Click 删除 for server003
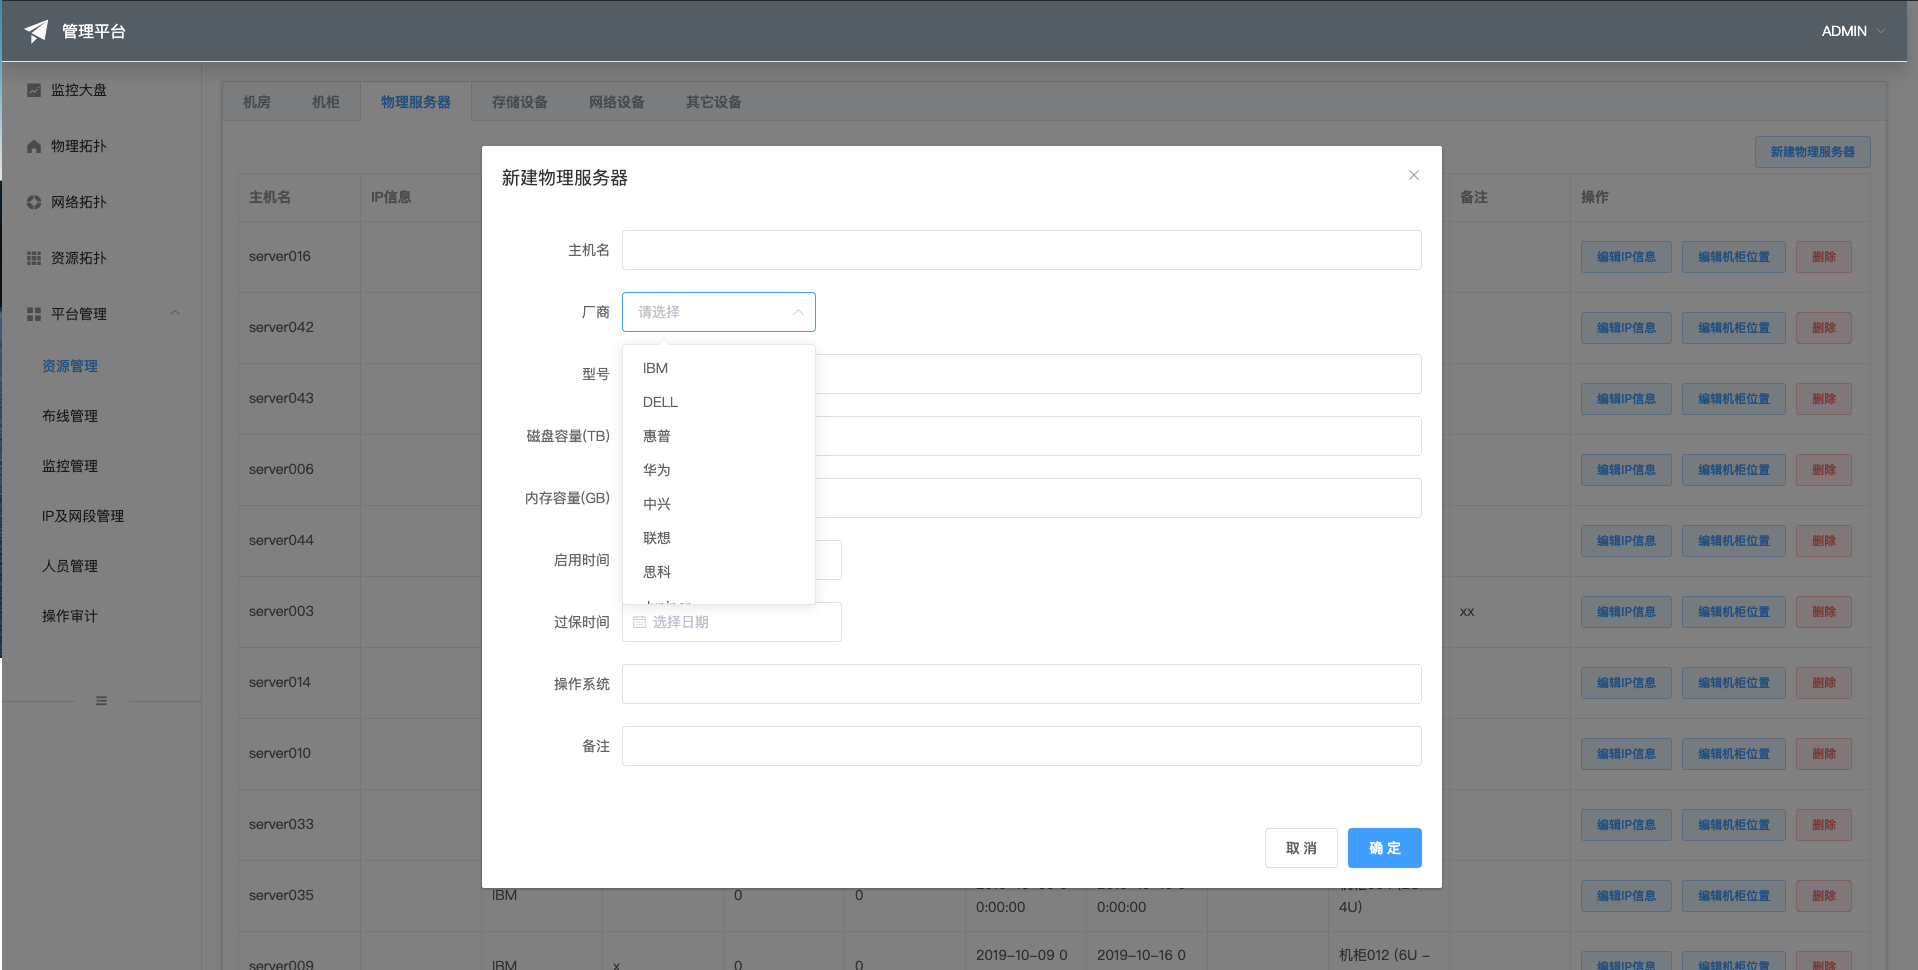 click(1824, 612)
